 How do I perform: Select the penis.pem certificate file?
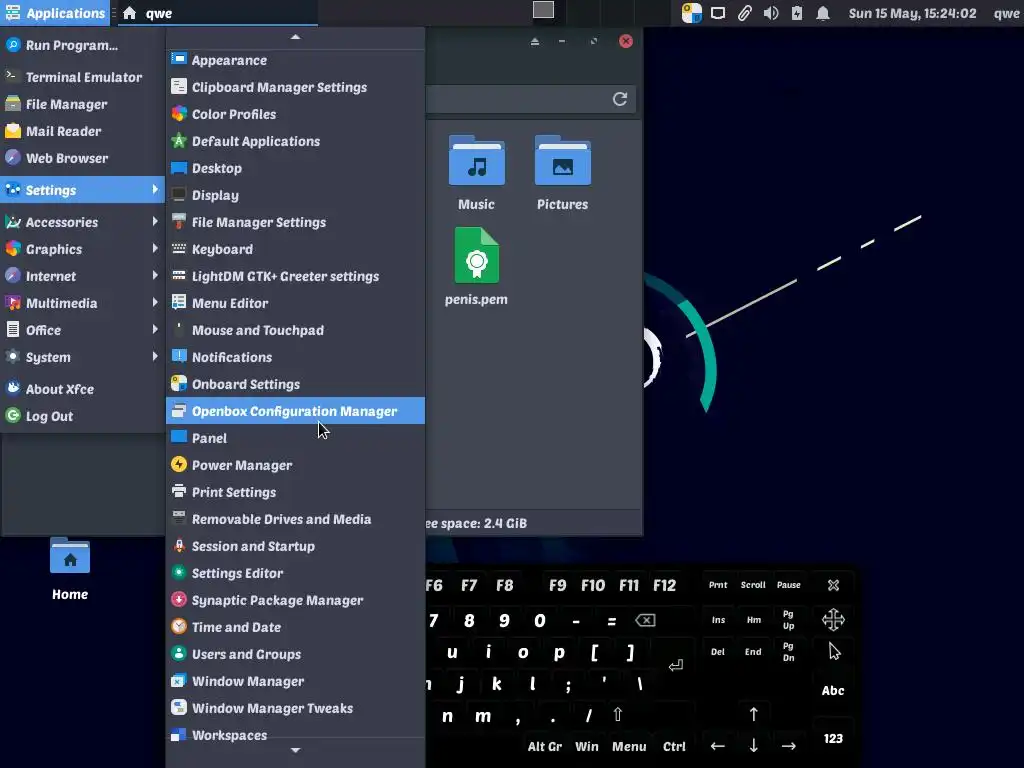pyautogui.click(x=476, y=266)
